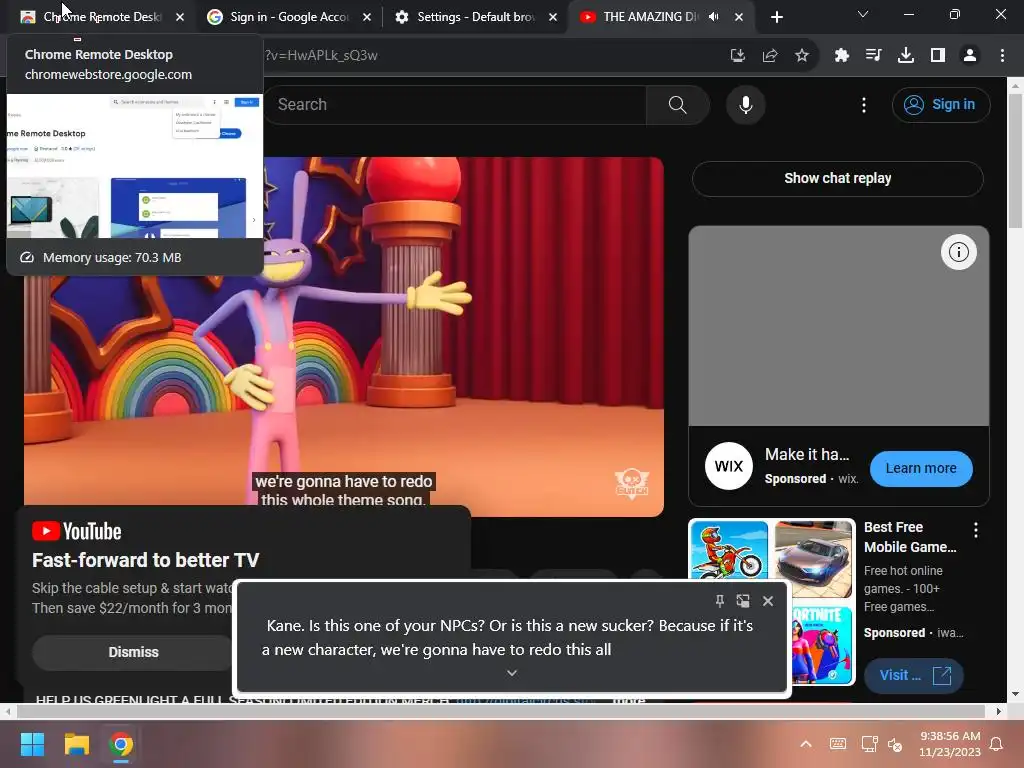Click the Show chat replay button
The width and height of the screenshot is (1024, 768).
tap(837, 178)
